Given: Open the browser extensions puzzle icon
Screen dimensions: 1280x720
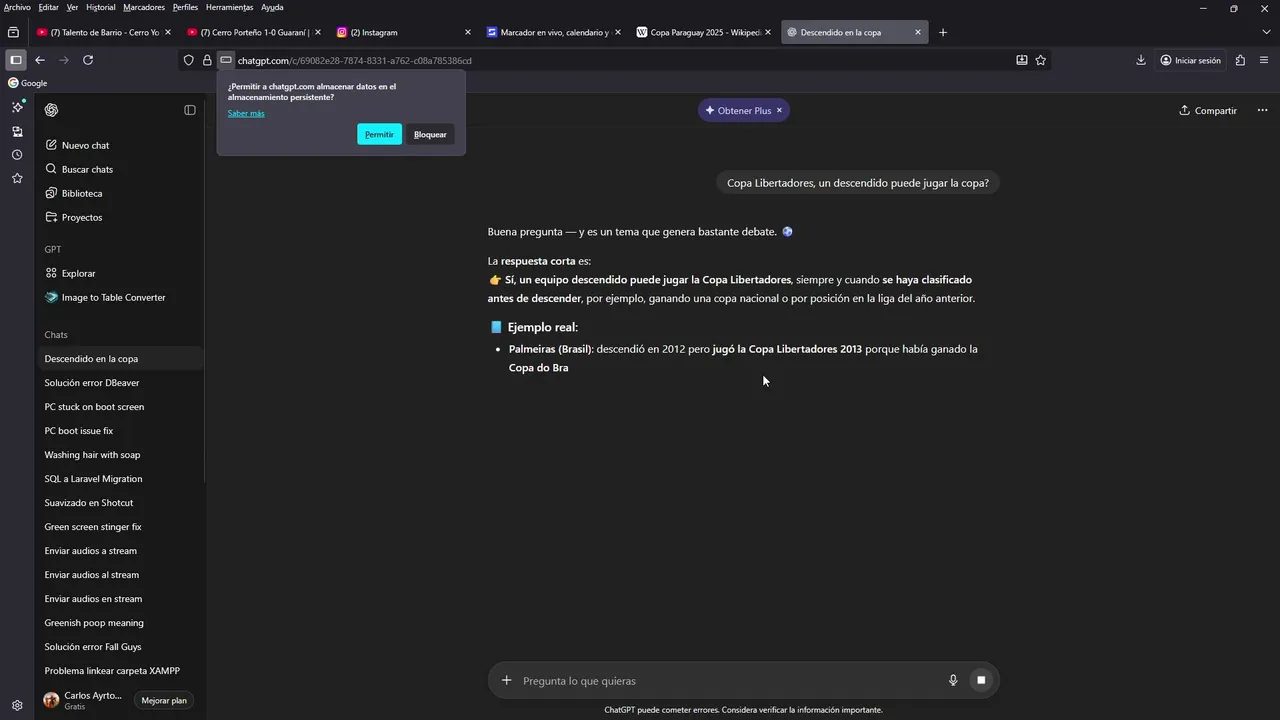Looking at the screenshot, I should (x=1240, y=60).
